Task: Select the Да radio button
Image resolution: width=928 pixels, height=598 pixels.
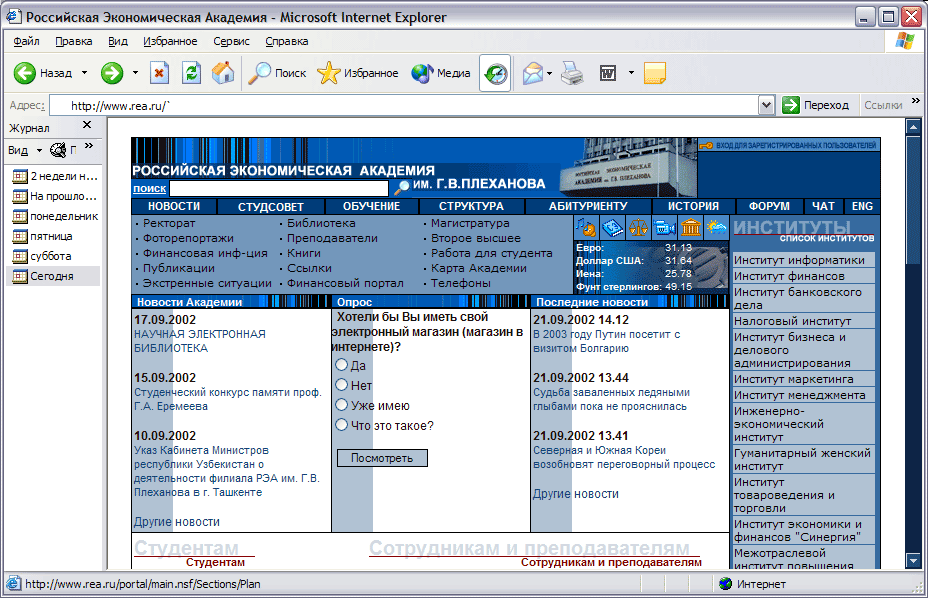Action: (x=341, y=365)
